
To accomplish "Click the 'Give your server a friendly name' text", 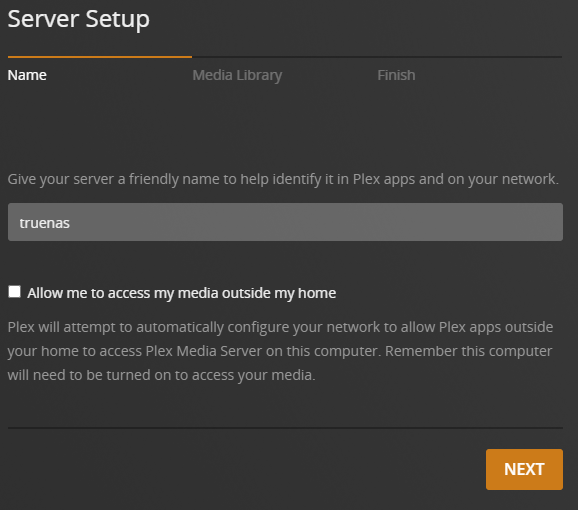I will [x=283, y=179].
